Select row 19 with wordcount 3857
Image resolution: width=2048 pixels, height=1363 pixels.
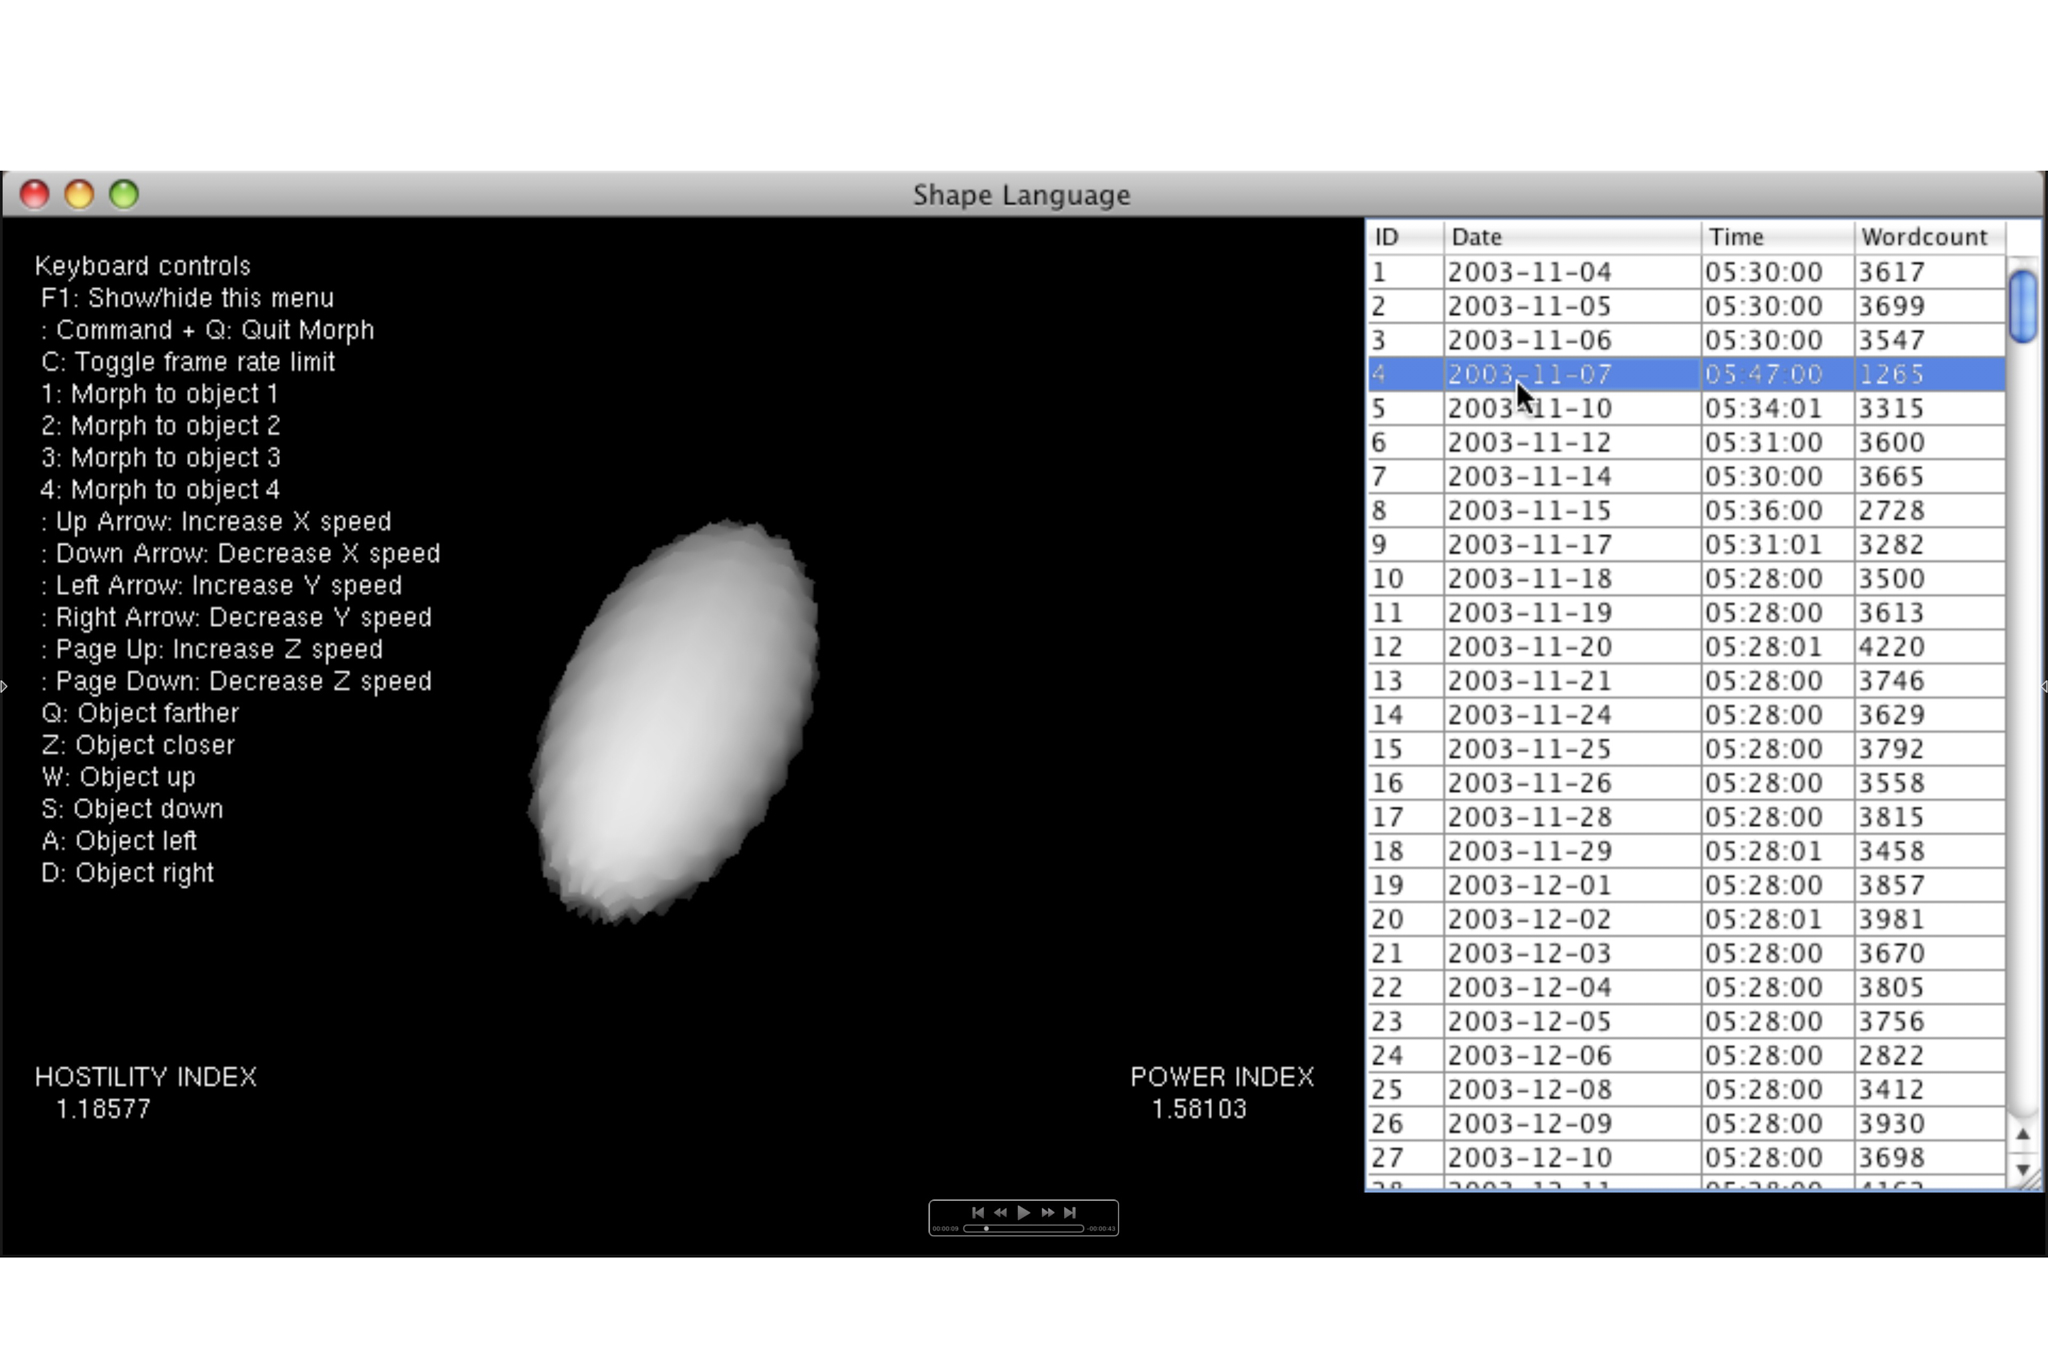click(1890, 885)
